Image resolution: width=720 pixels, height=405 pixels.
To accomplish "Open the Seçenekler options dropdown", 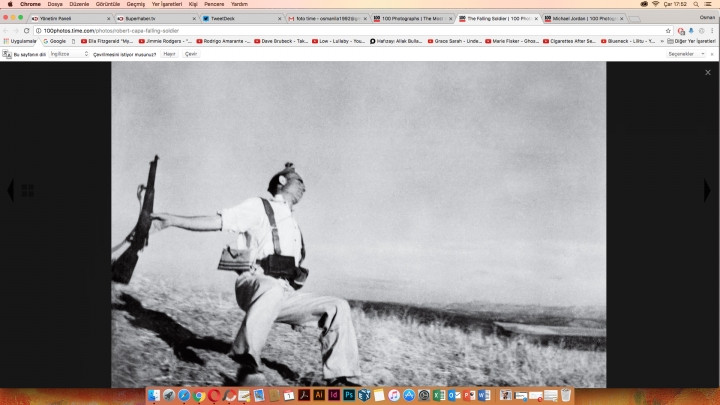I will pyautogui.click(x=683, y=54).
